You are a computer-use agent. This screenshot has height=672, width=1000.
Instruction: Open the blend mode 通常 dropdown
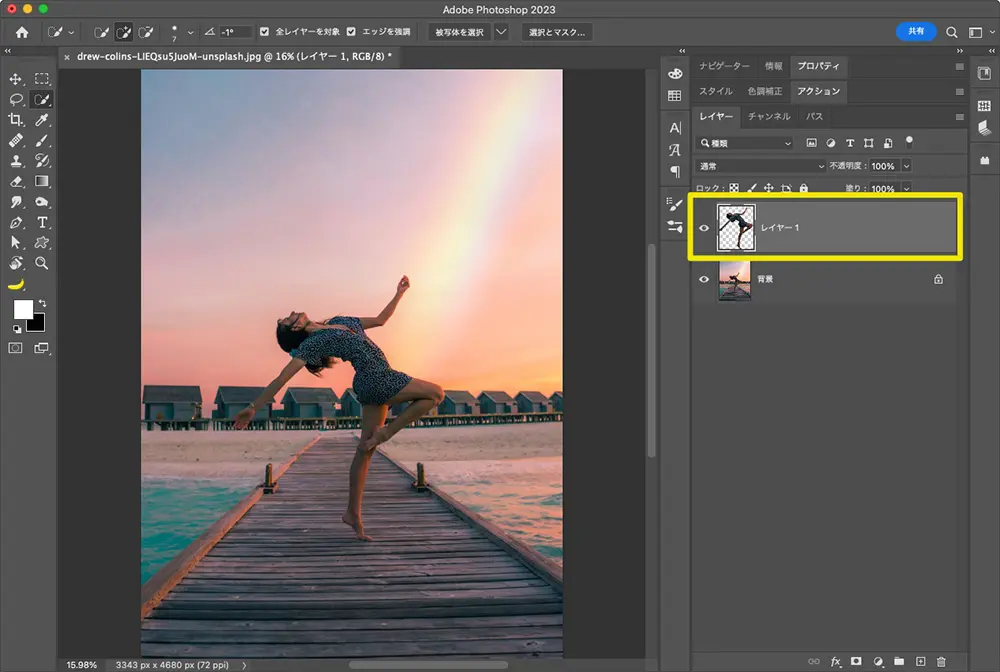[x=761, y=166]
